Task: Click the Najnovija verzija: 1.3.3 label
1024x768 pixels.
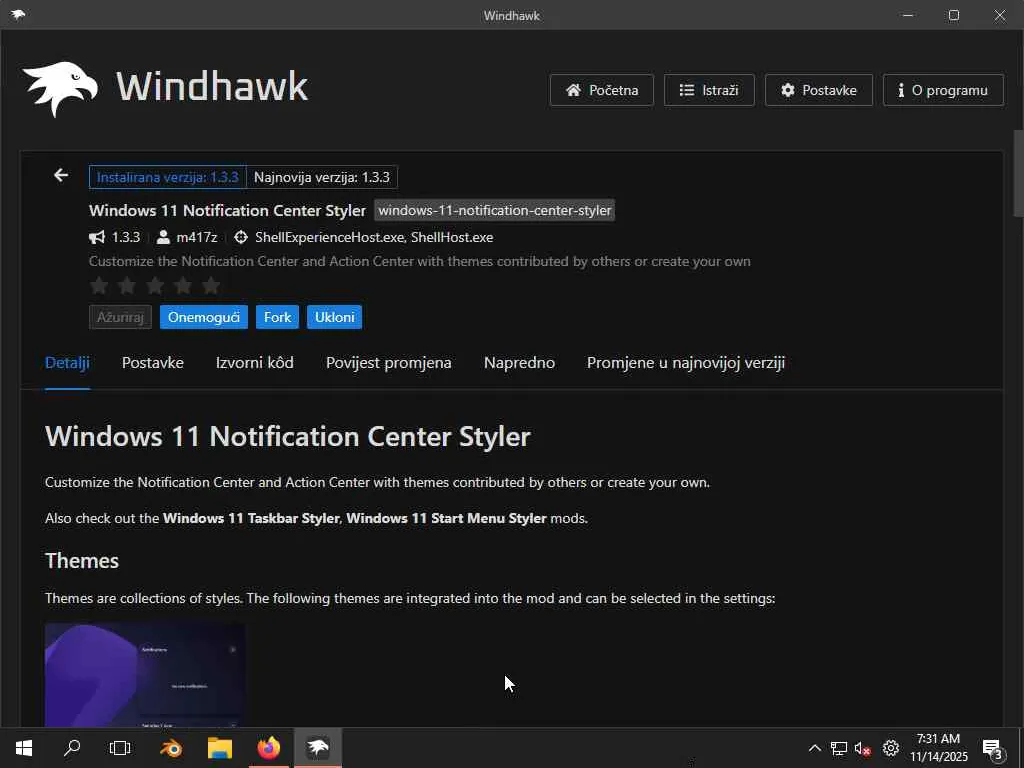Action: (x=322, y=177)
